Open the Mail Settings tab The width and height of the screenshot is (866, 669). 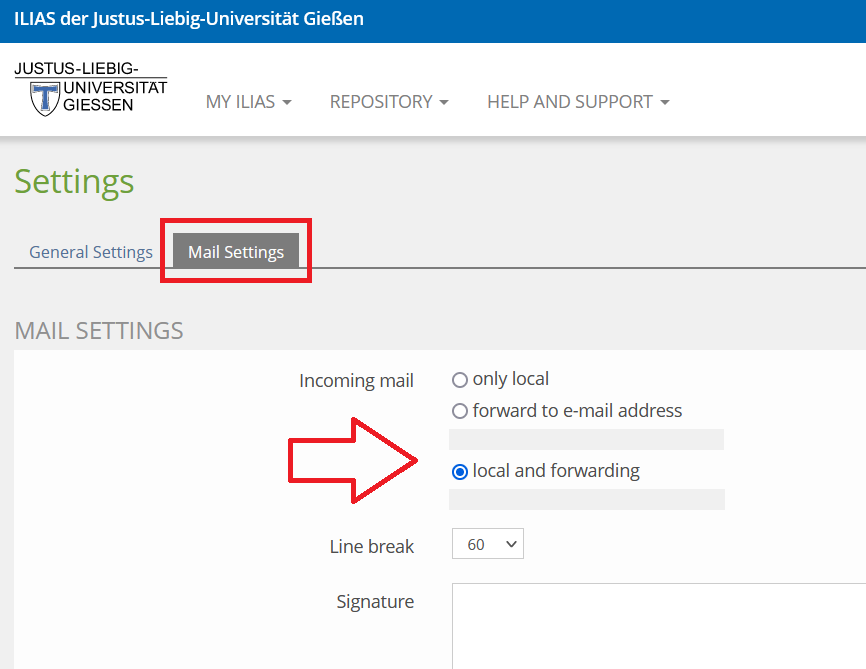236,252
